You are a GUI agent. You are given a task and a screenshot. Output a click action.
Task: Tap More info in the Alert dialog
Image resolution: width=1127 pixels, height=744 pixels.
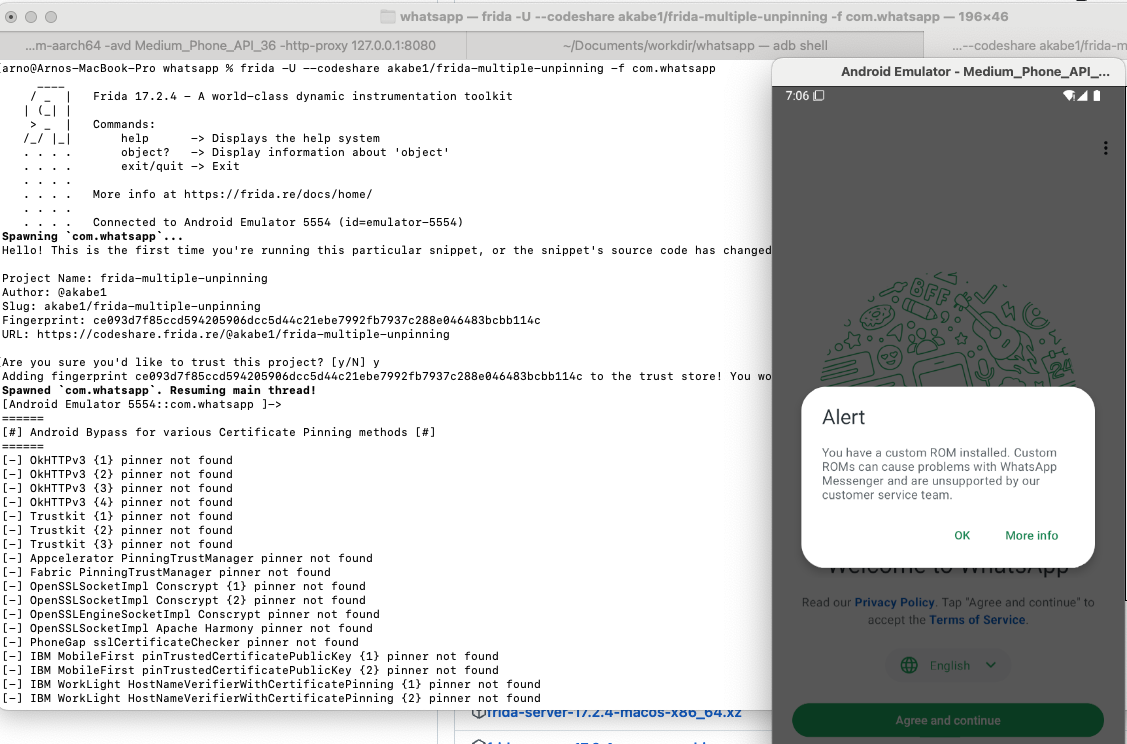(x=1031, y=536)
